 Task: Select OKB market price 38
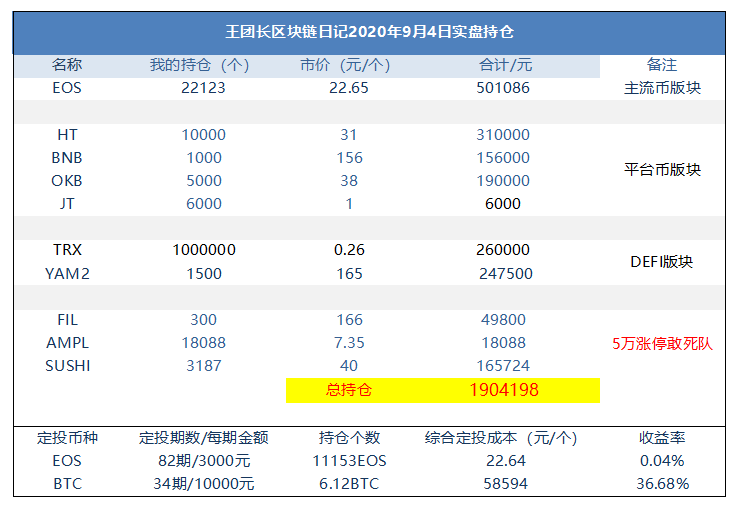pyautogui.click(x=349, y=181)
